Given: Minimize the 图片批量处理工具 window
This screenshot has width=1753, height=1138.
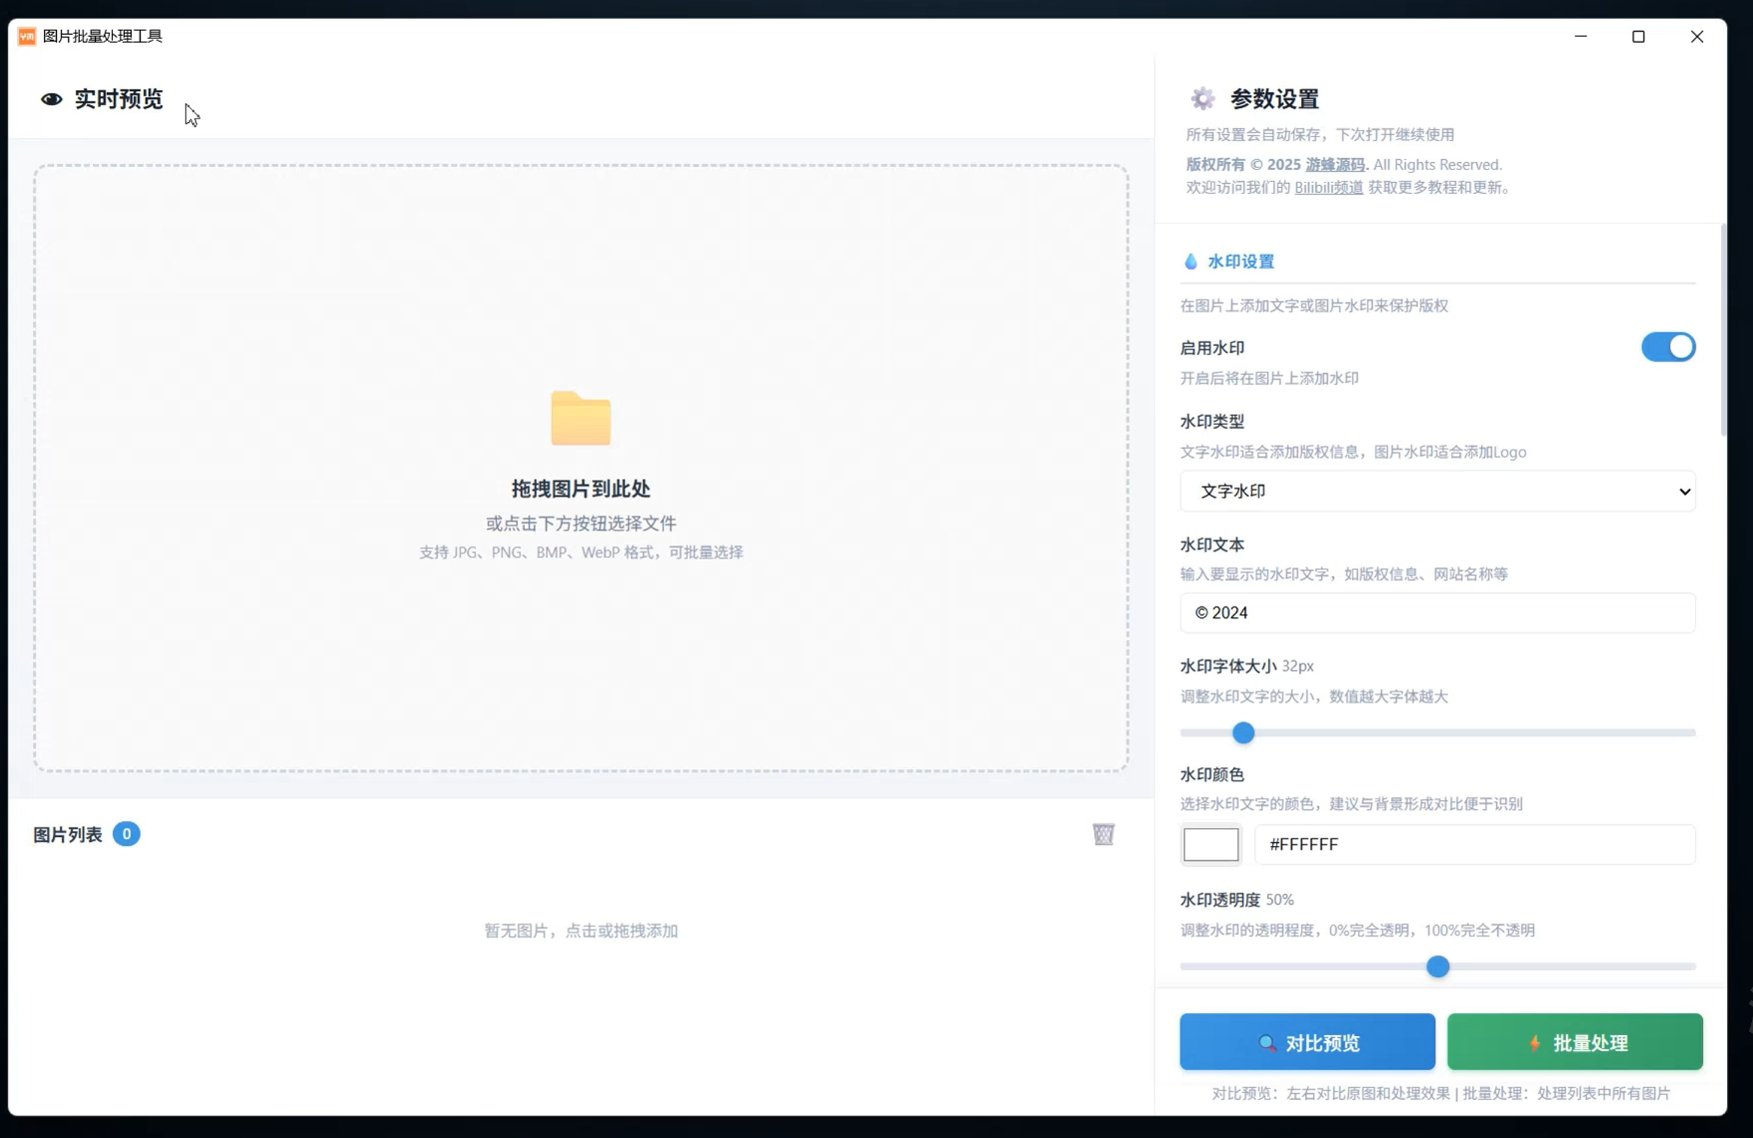Looking at the screenshot, I should (1581, 37).
